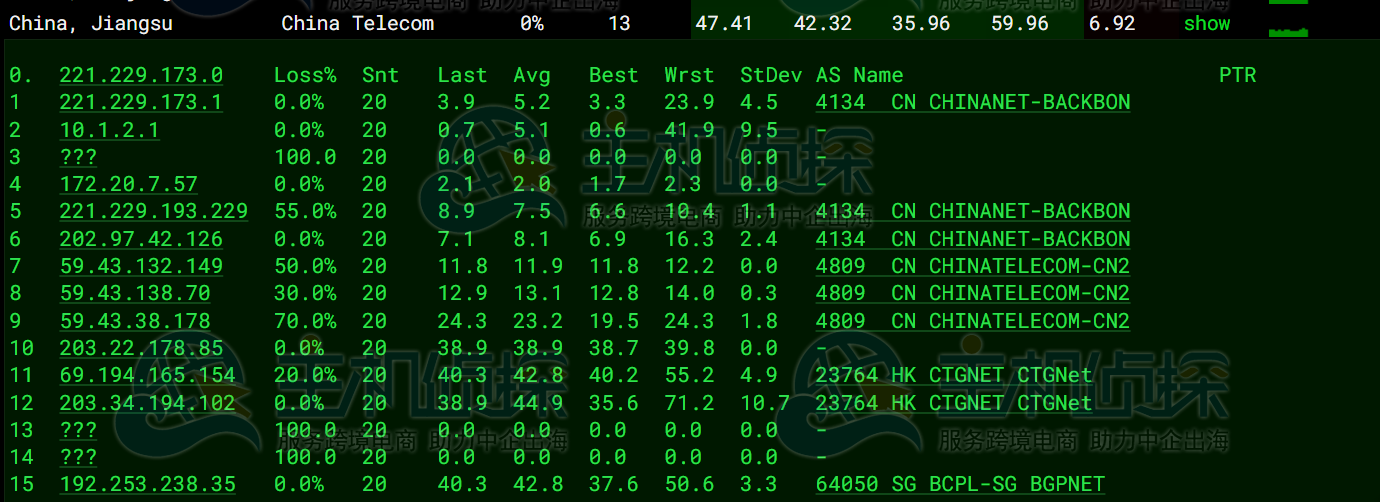Click the ??? entry in hop 13
This screenshot has height=502, width=1380.
click(78, 430)
